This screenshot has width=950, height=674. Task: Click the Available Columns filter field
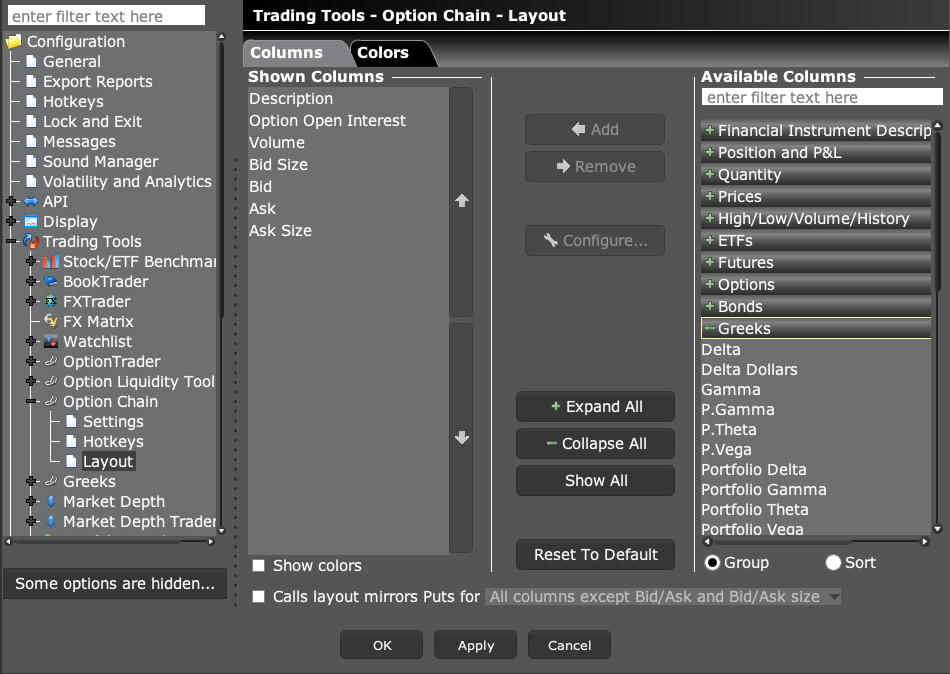click(x=822, y=97)
